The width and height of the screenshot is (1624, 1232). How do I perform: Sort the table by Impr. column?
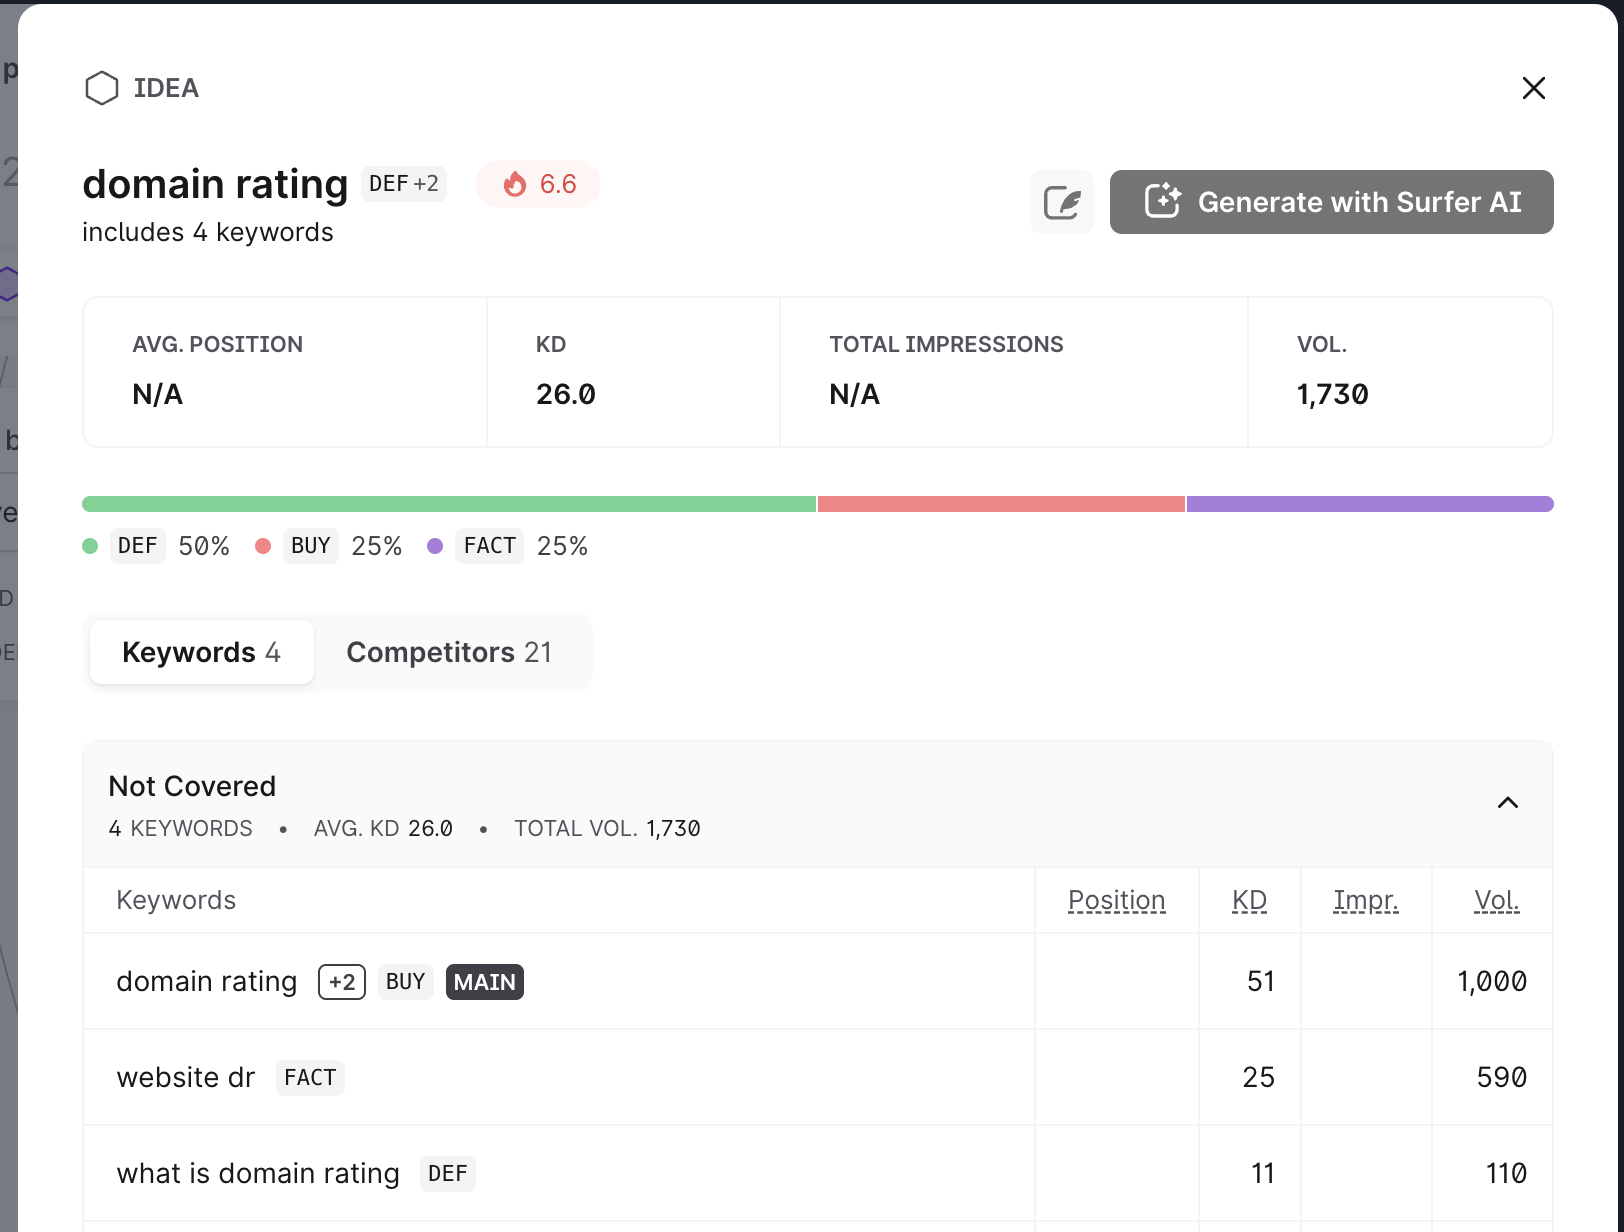[x=1365, y=900]
